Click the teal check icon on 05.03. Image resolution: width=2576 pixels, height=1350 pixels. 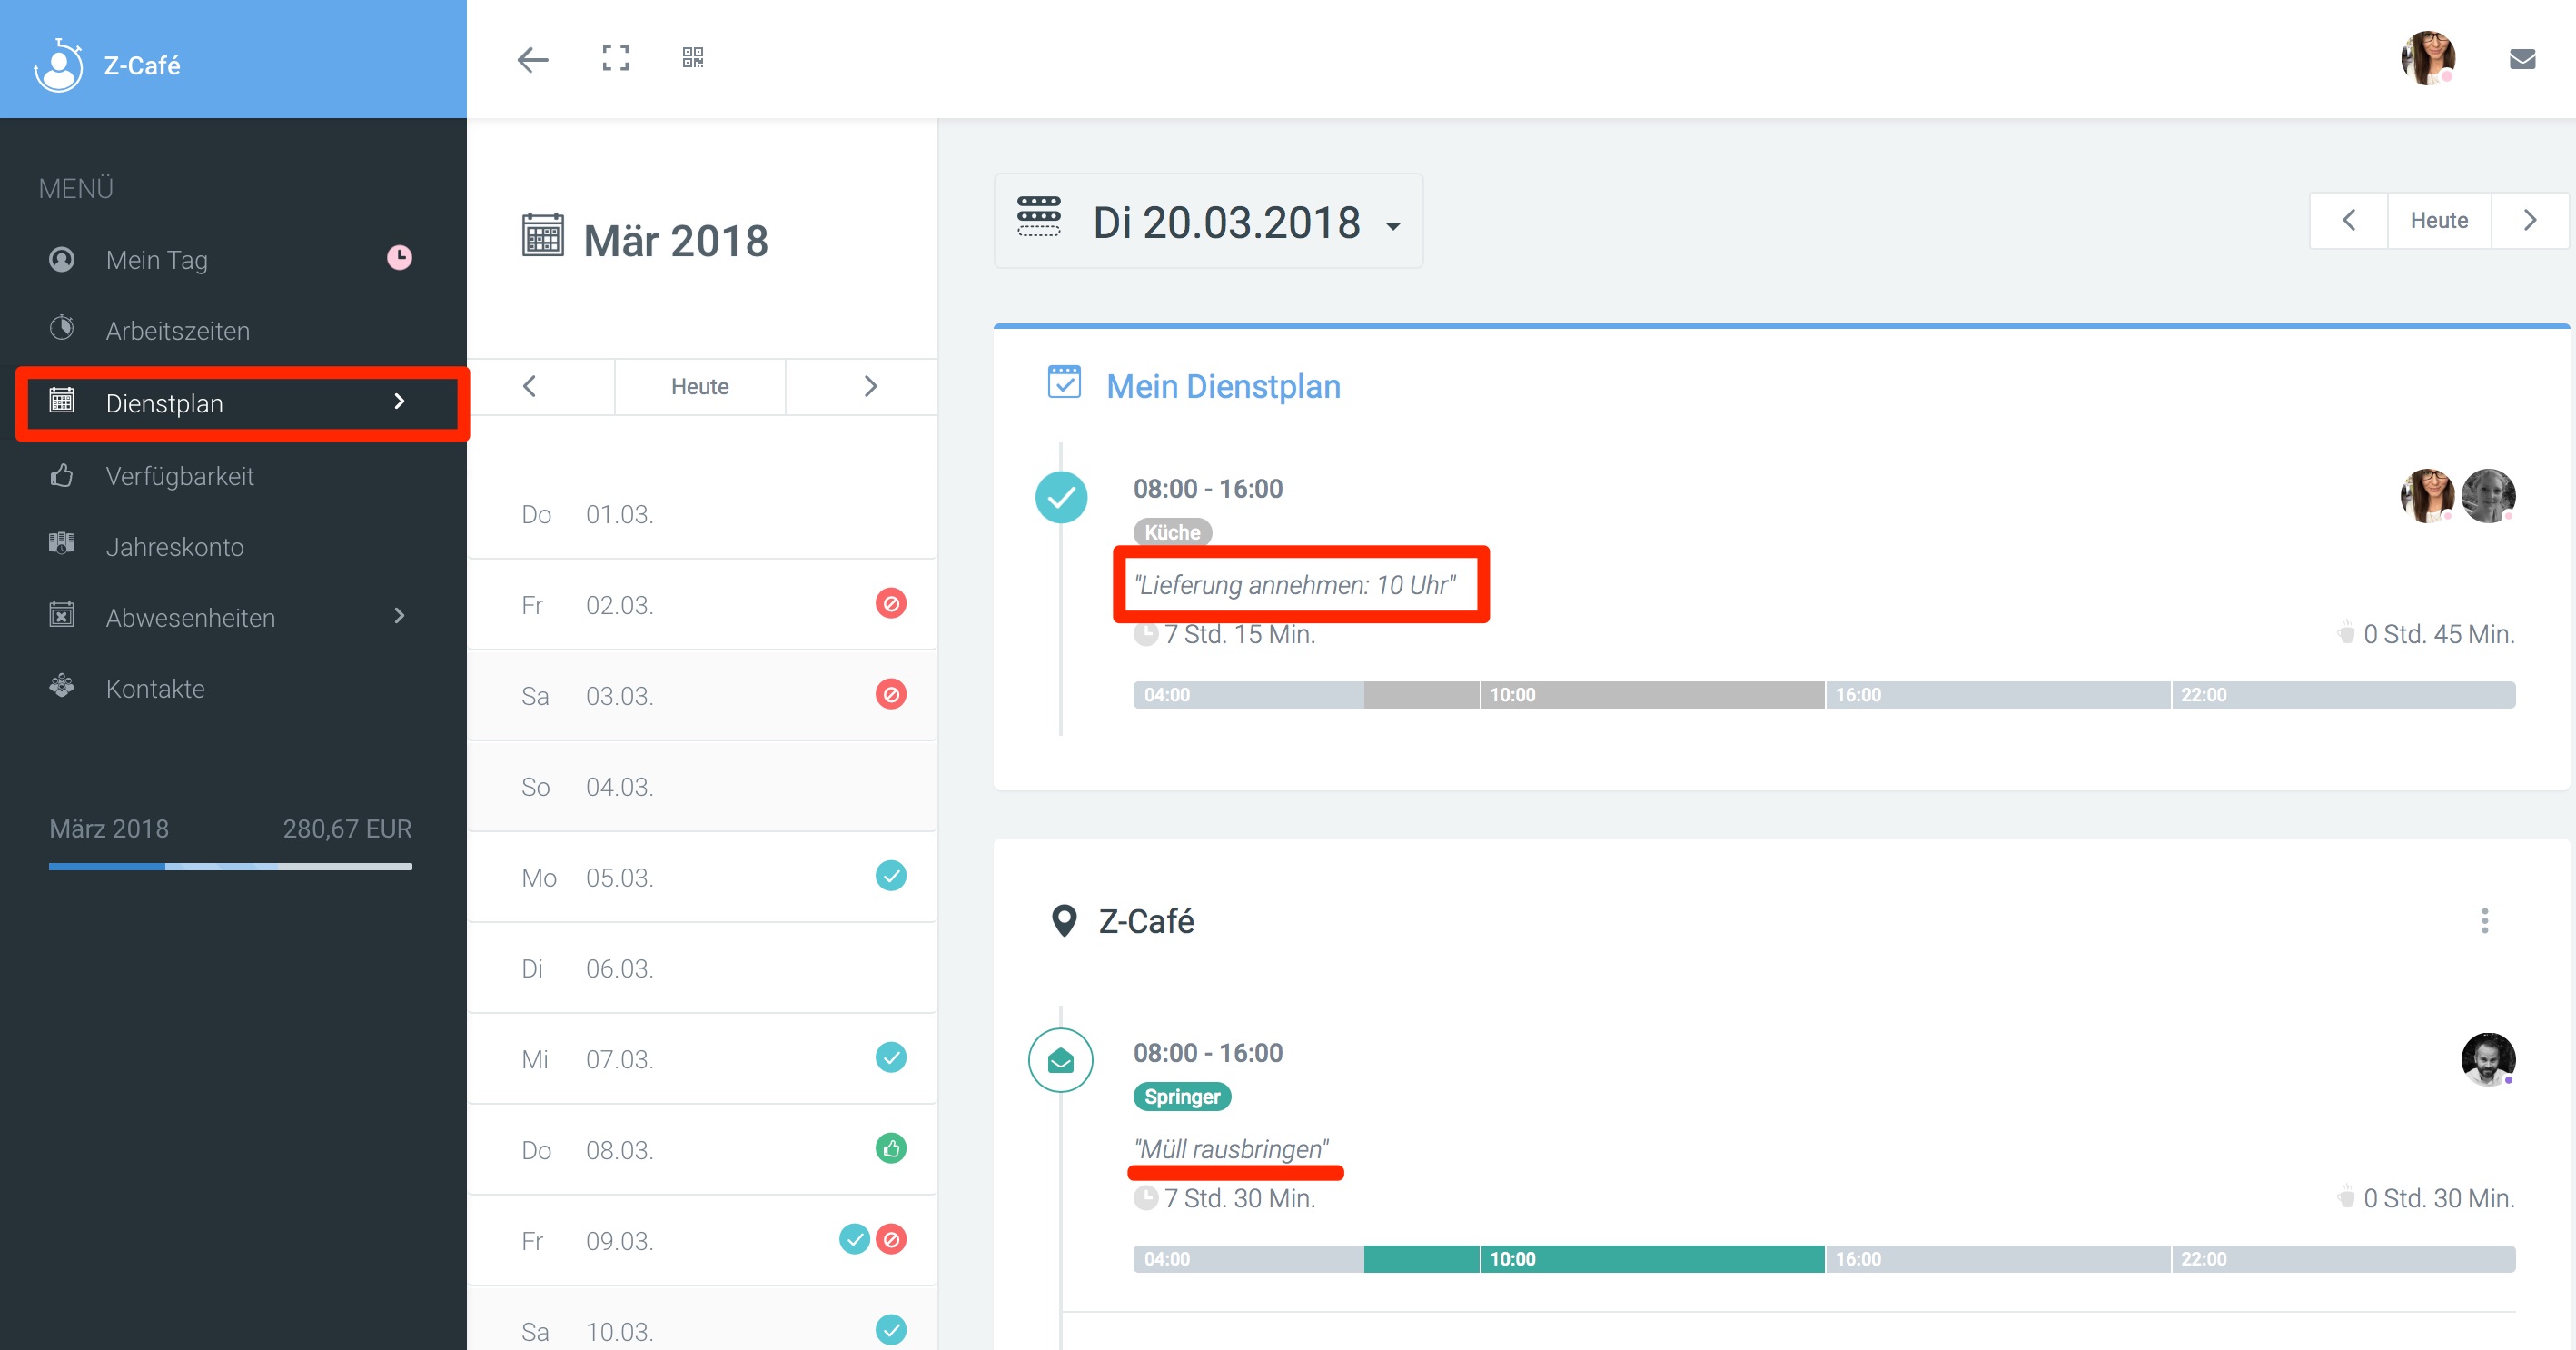[891, 876]
